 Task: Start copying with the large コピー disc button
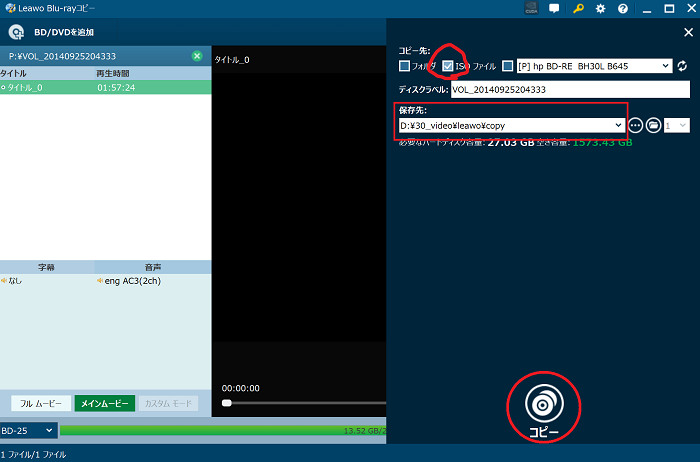(544, 410)
